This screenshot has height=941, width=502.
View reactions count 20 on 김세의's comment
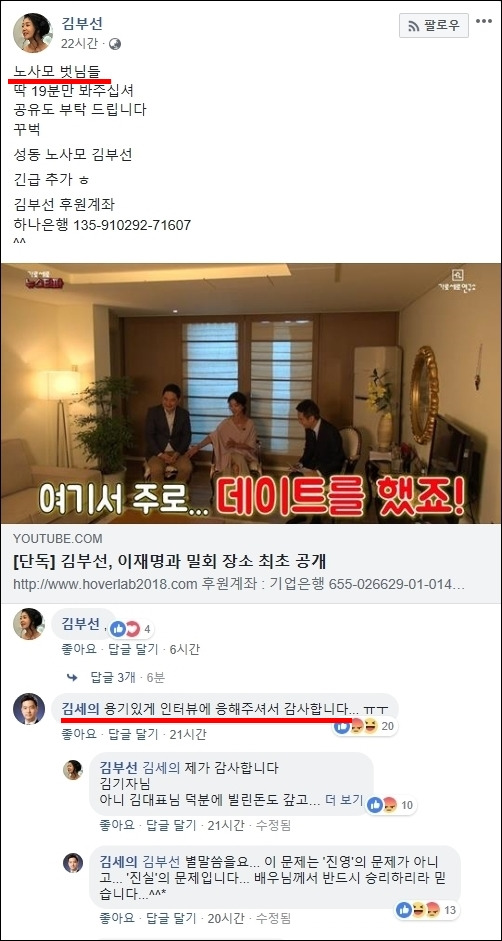389,727
